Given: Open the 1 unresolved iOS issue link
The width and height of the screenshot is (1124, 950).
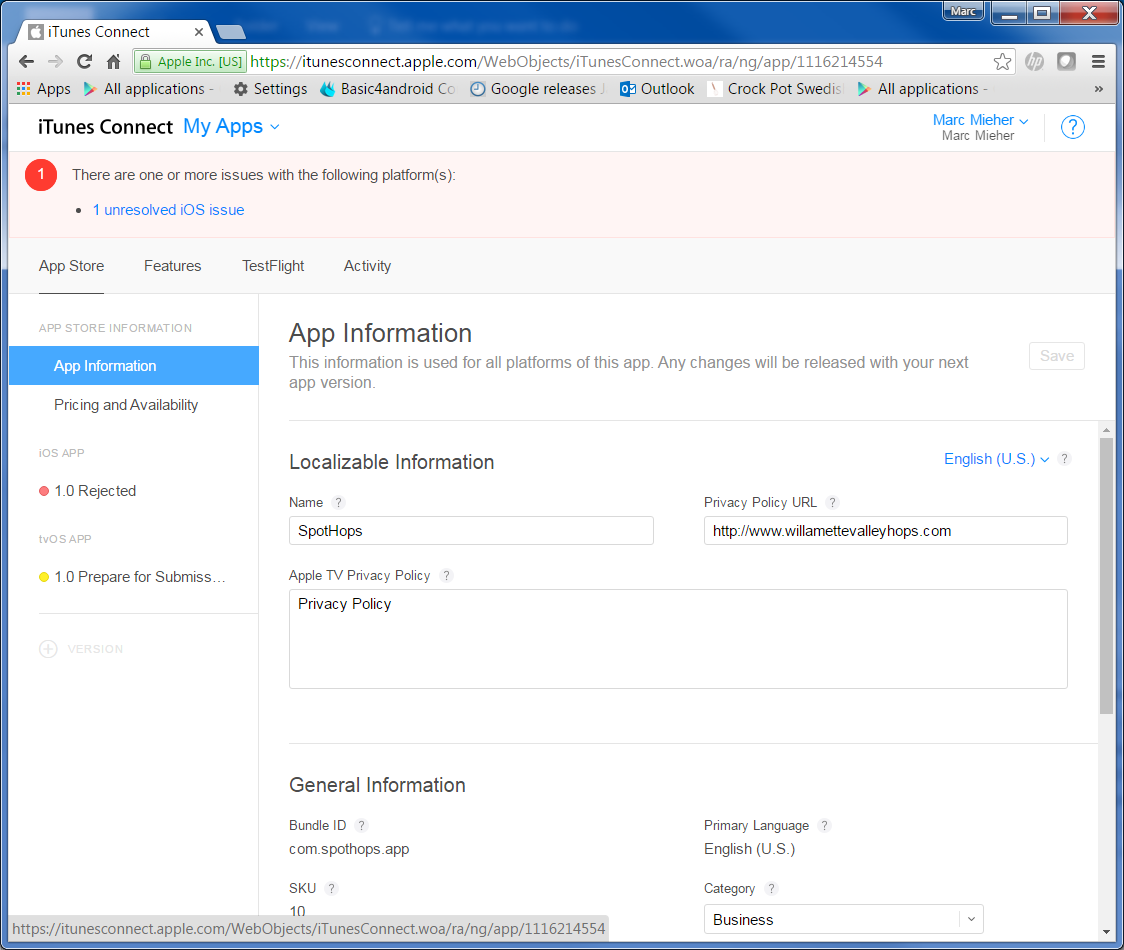Looking at the screenshot, I should click(x=168, y=210).
